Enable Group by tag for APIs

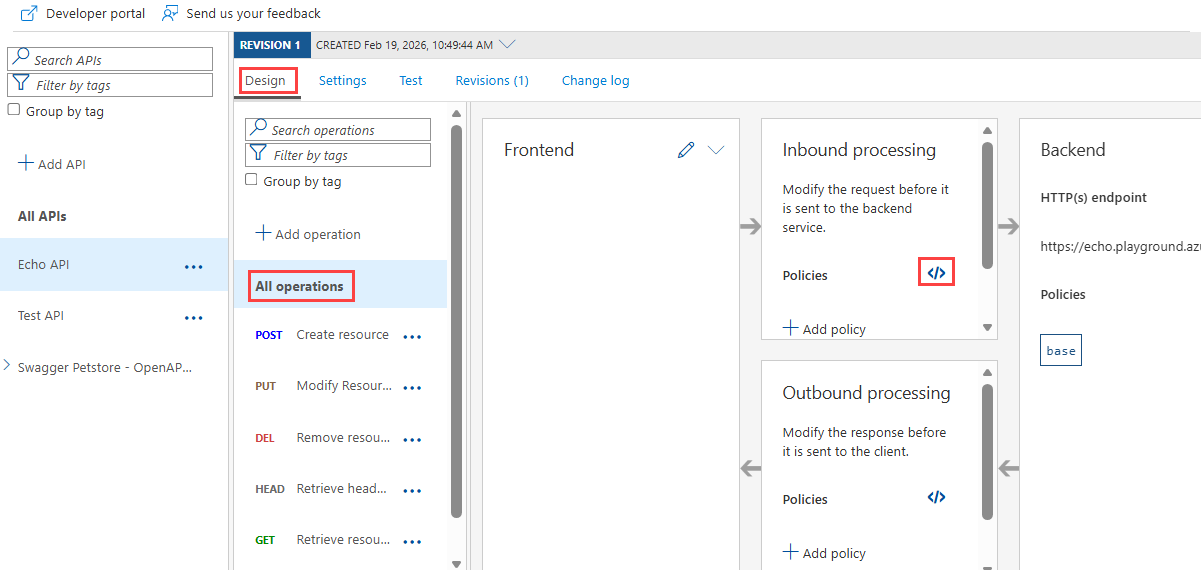(x=14, y=111)
